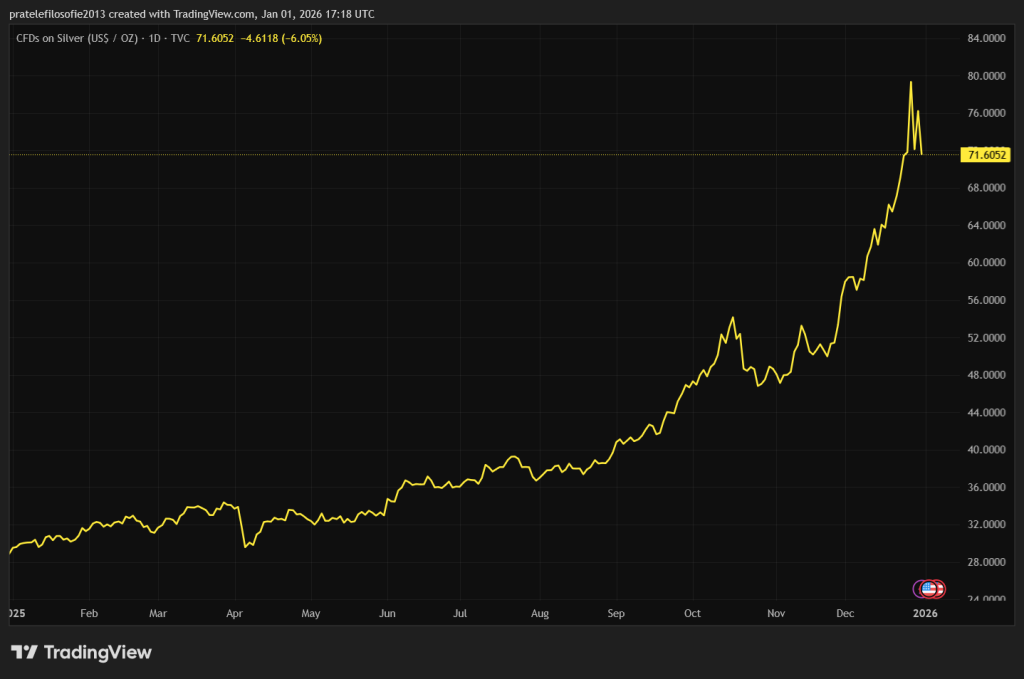Click the Jul label on time axis
The height and width of the screenshot is (679, 1024).
coord(460,612)
